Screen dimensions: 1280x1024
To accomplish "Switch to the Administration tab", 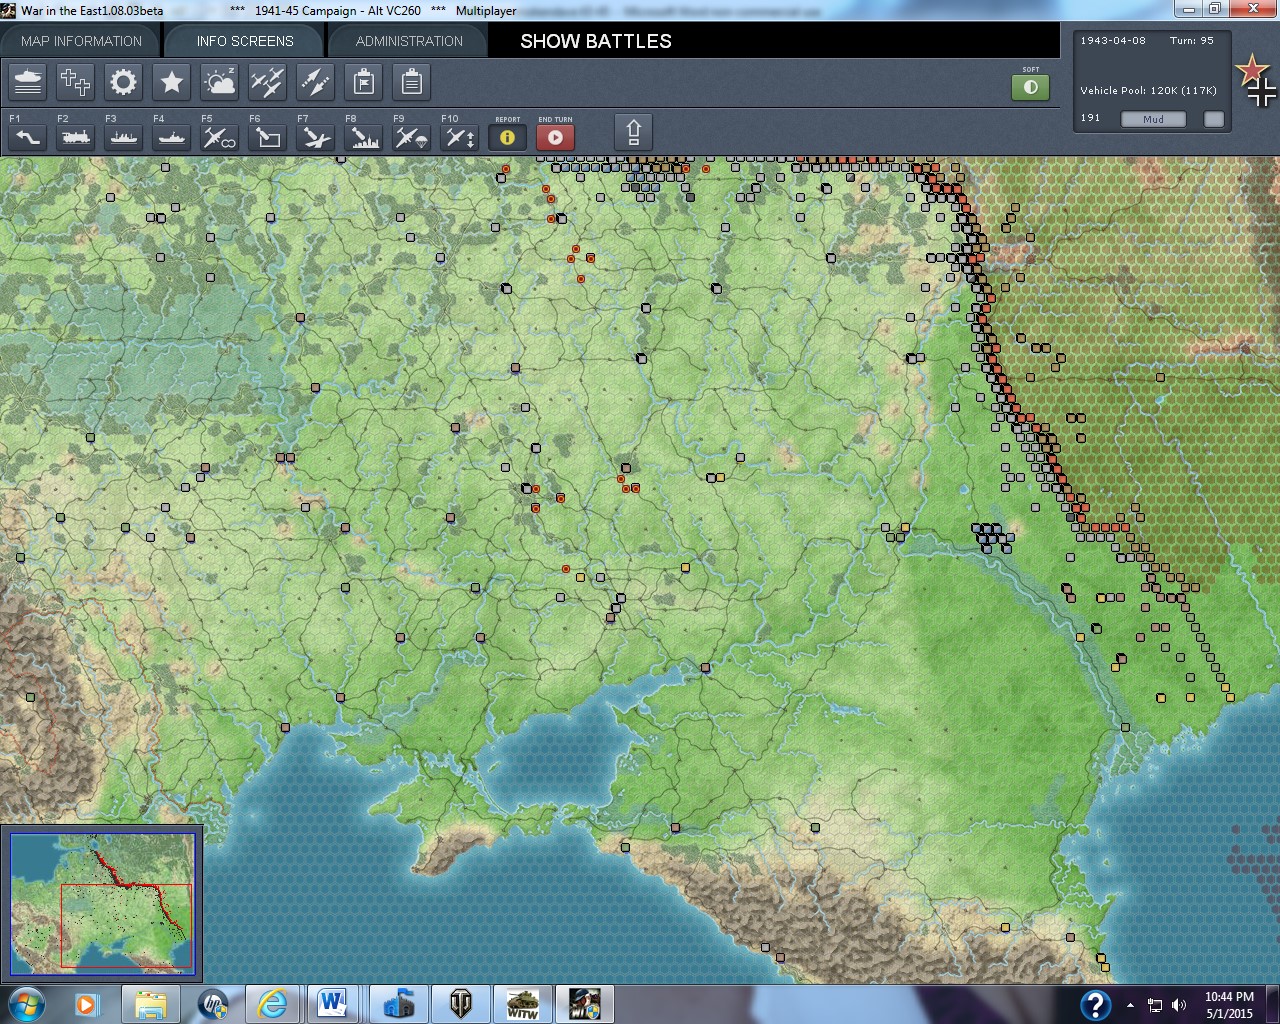I will (x=409, y=41).
